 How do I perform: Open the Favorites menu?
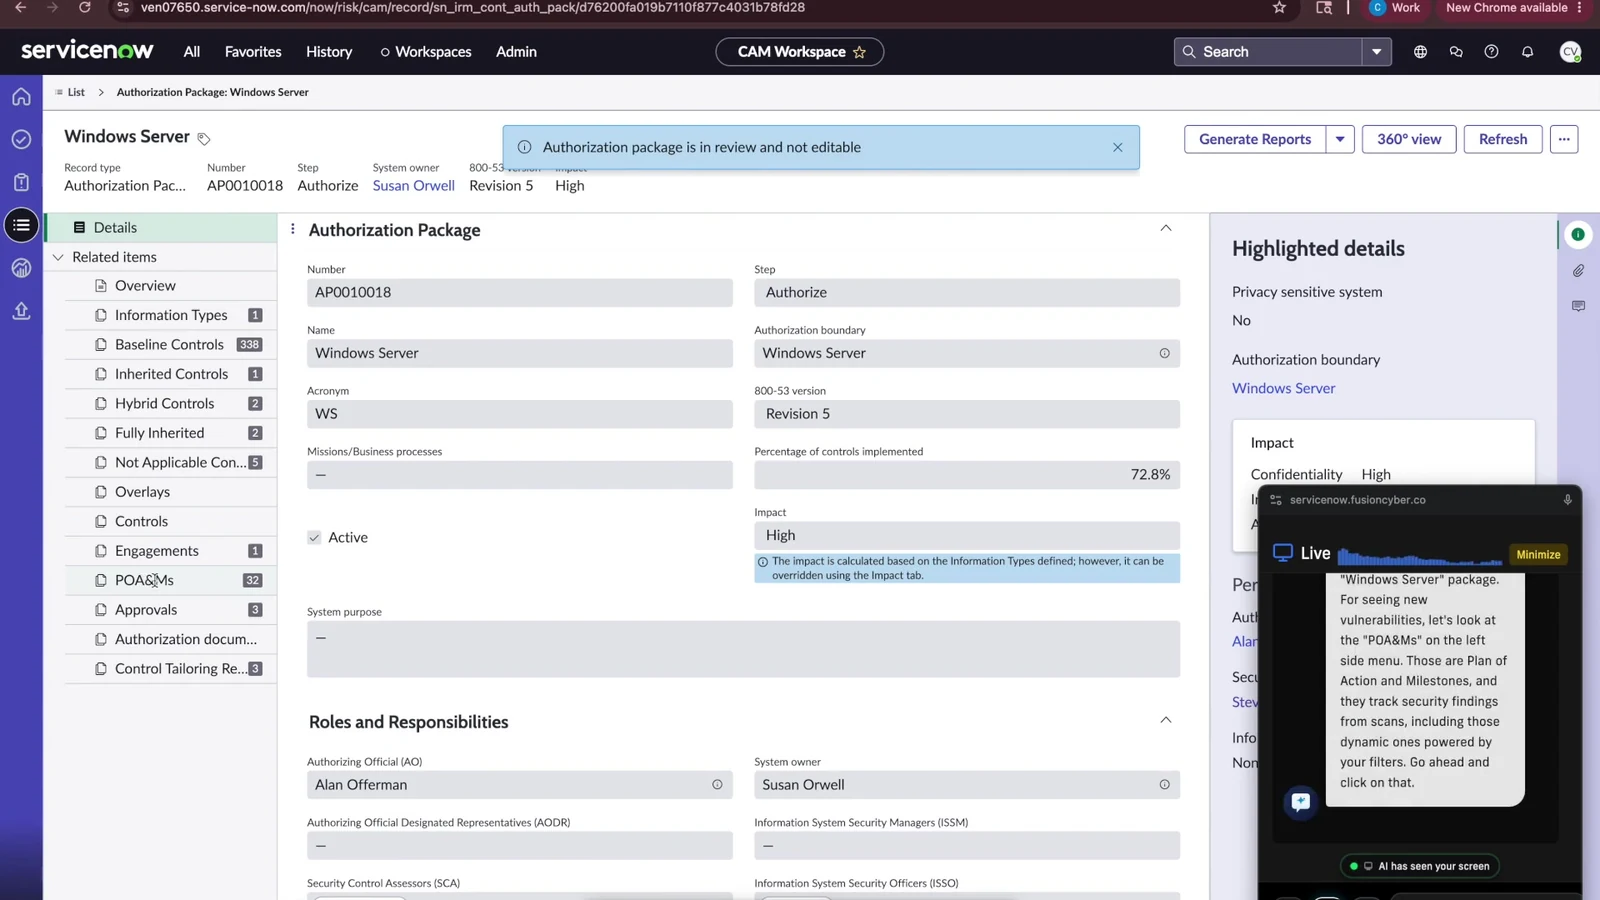tap(253, 52)
